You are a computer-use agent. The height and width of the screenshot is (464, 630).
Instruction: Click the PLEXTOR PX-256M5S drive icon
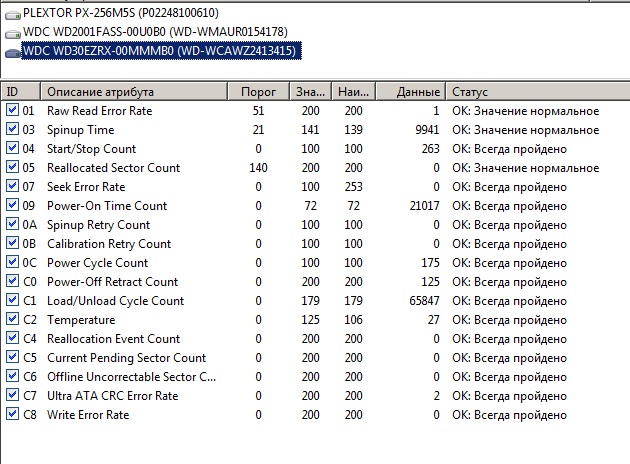(x=11, y=13)
